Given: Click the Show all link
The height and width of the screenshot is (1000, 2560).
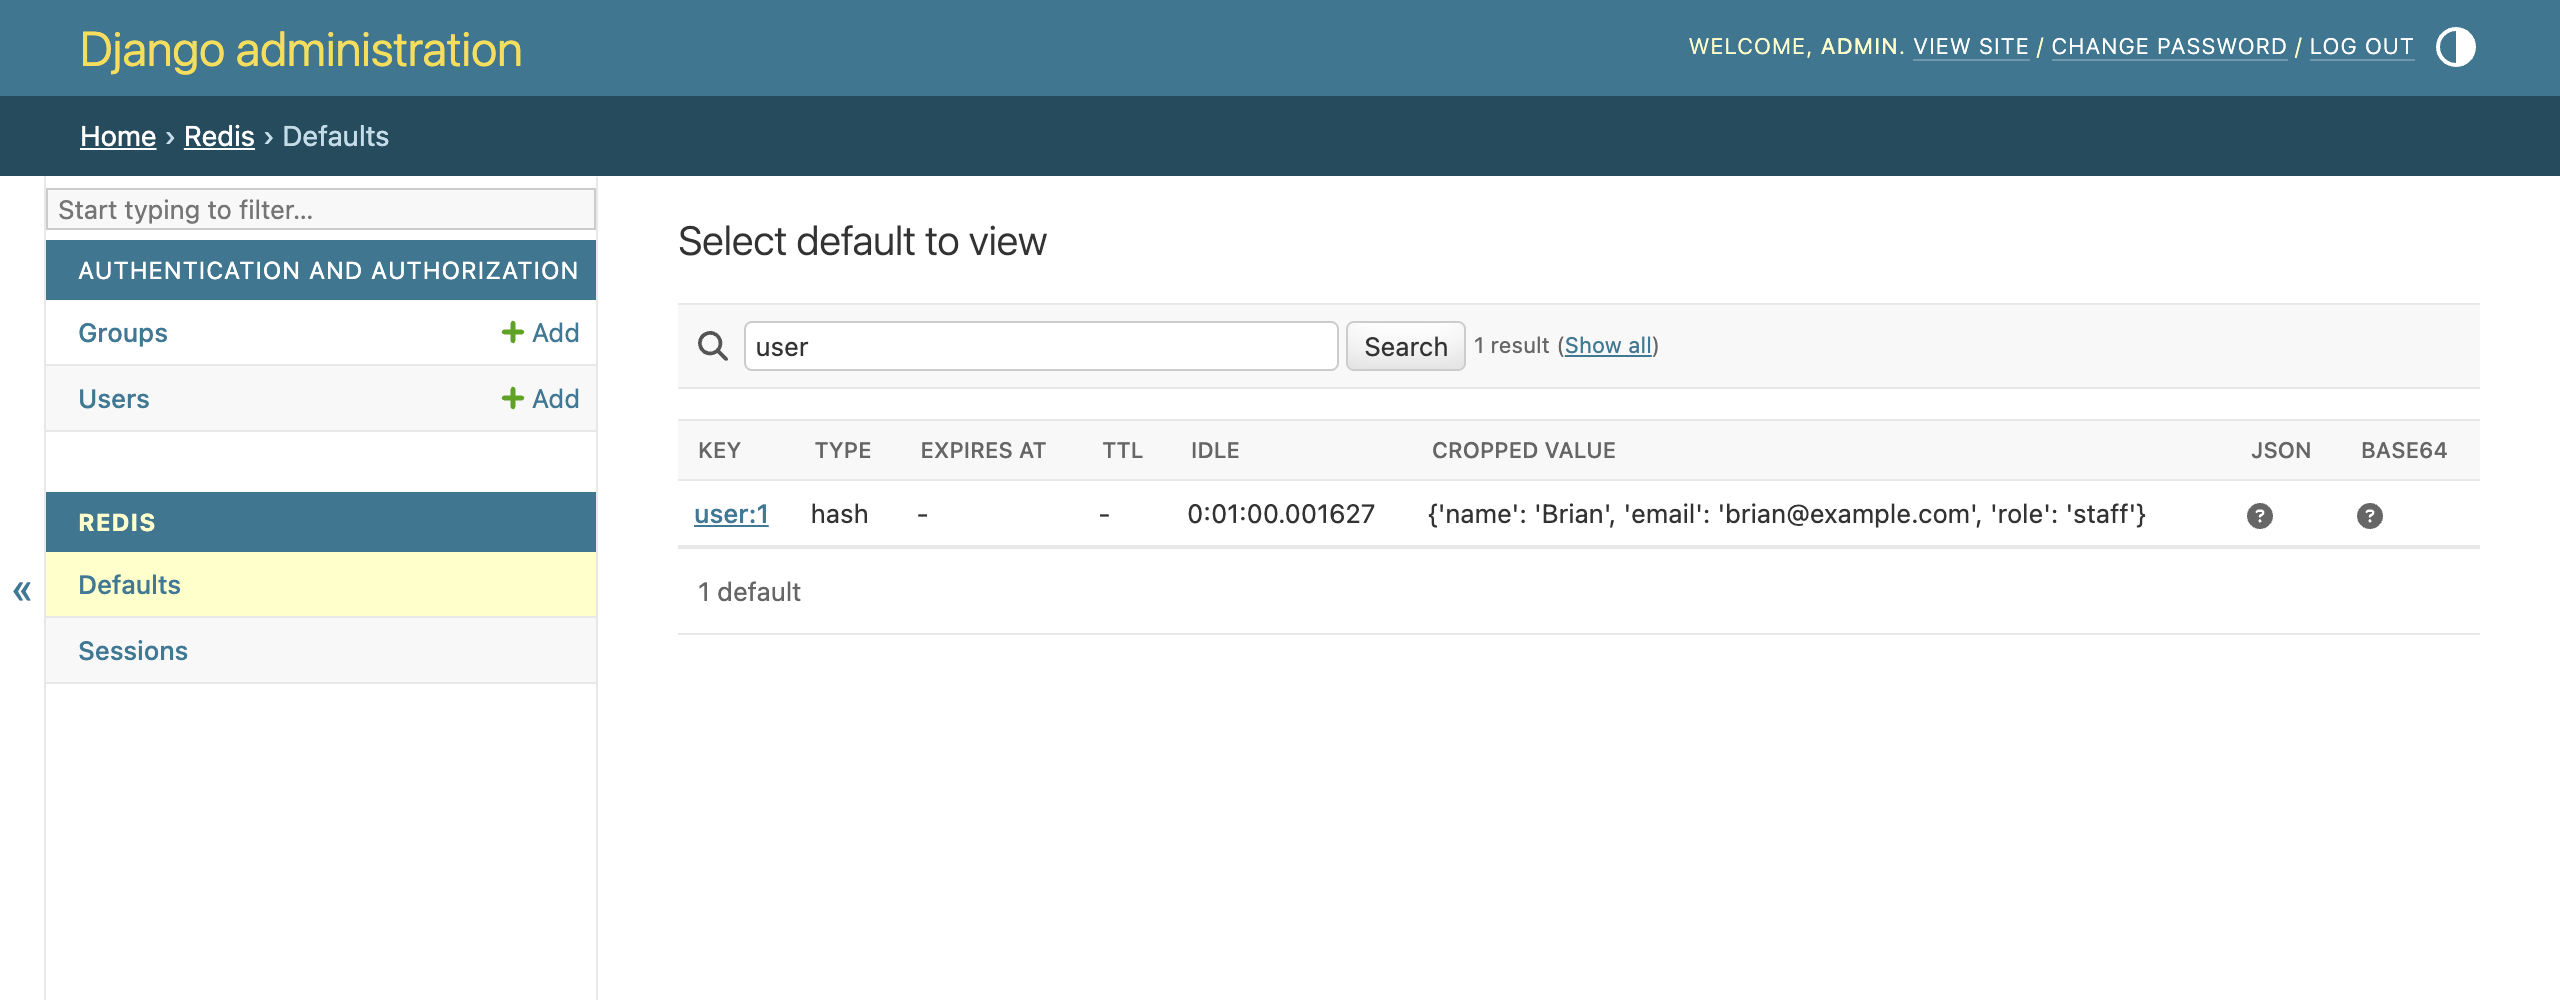Looking at the screenshot, I should click(x=1608, y=345).
